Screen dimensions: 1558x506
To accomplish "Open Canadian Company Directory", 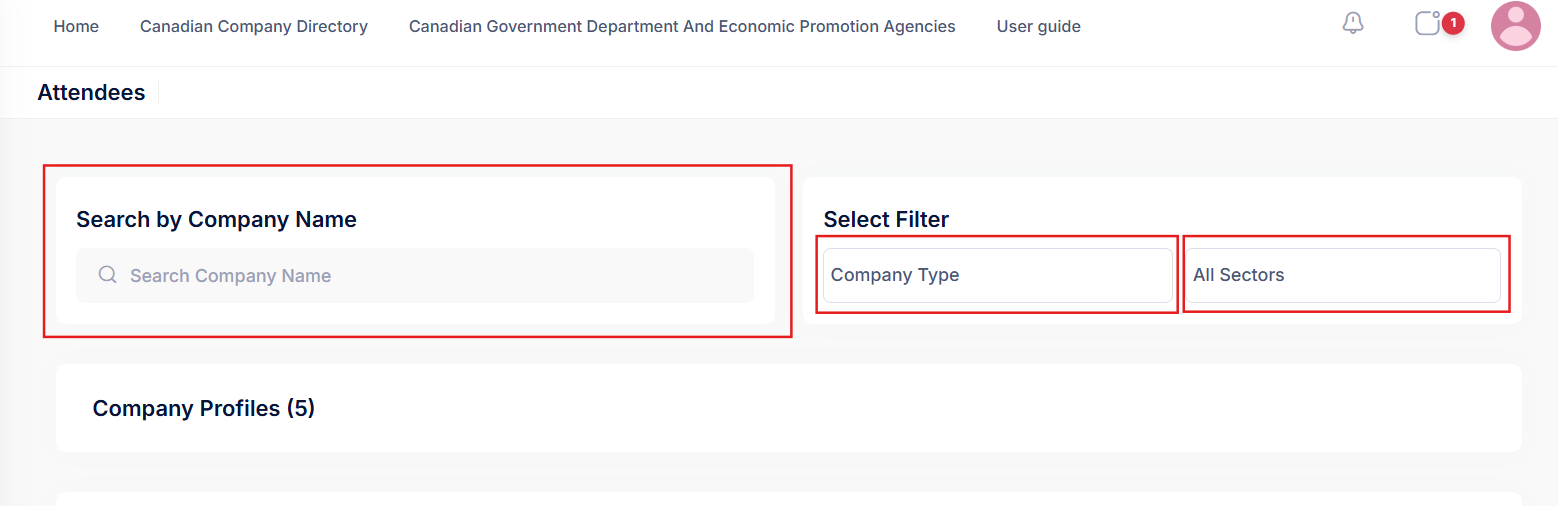I will click(x=254, y=27).
